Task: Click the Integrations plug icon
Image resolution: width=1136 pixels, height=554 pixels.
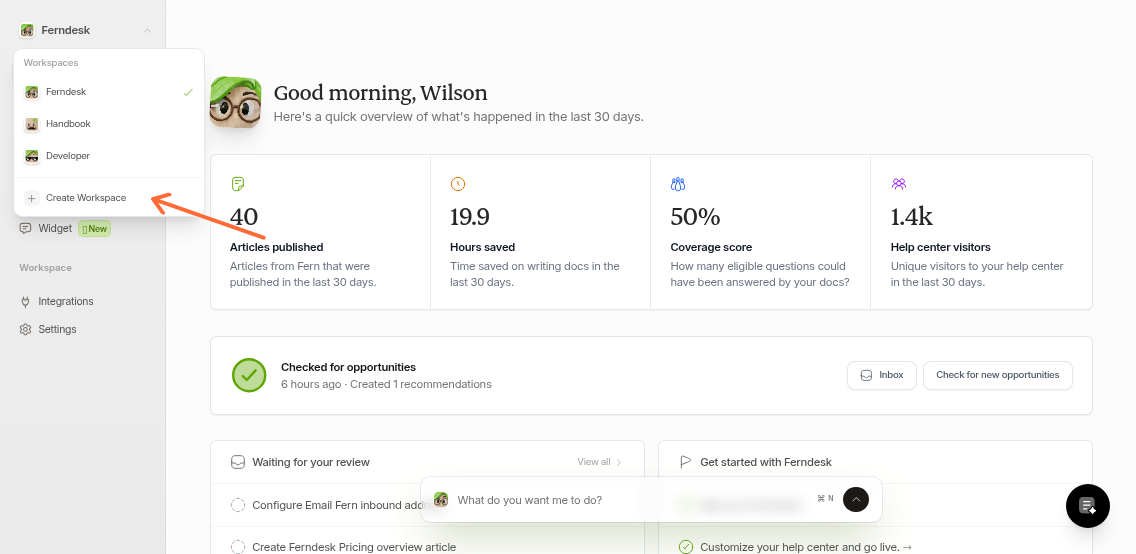Action: [26, 301]
